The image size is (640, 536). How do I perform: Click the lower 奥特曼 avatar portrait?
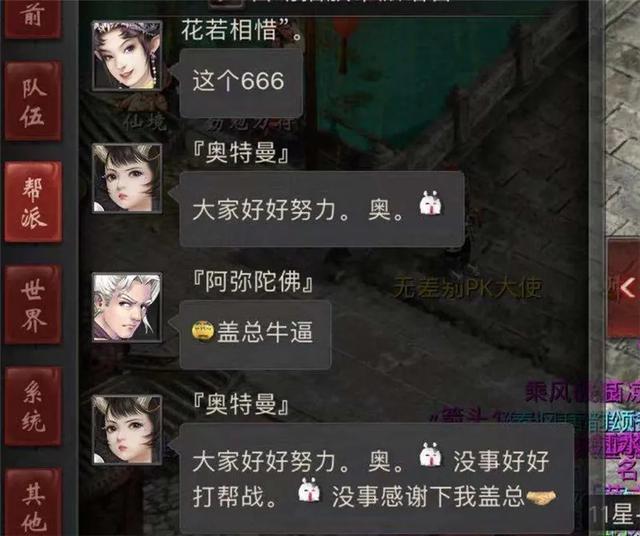(x=127, y=429)
